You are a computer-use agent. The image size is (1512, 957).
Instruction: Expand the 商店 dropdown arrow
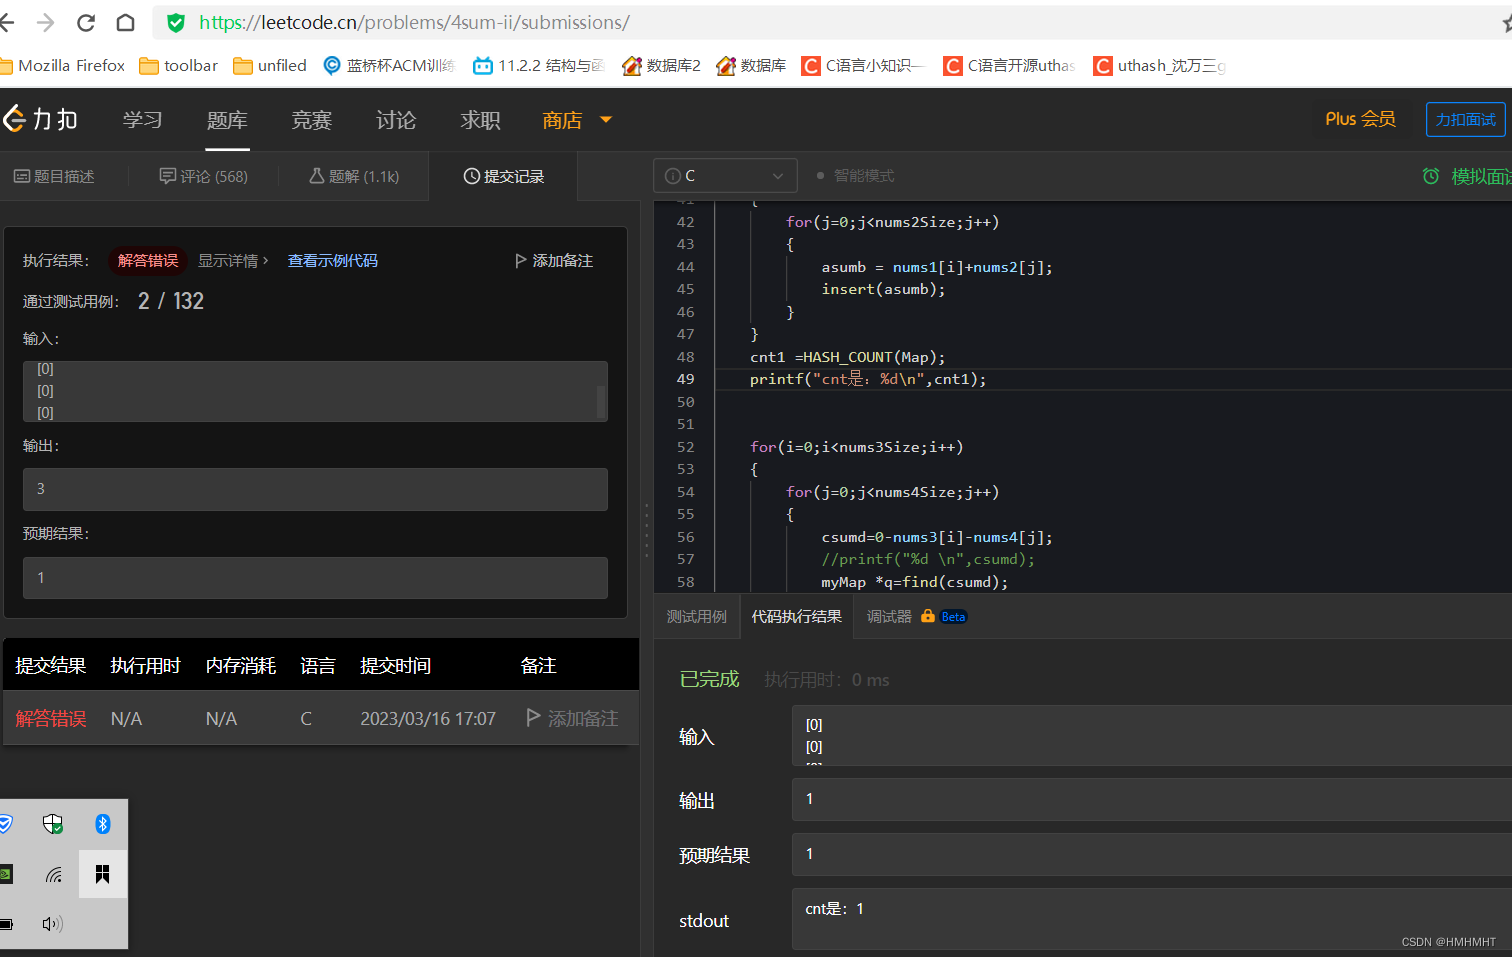605,120
